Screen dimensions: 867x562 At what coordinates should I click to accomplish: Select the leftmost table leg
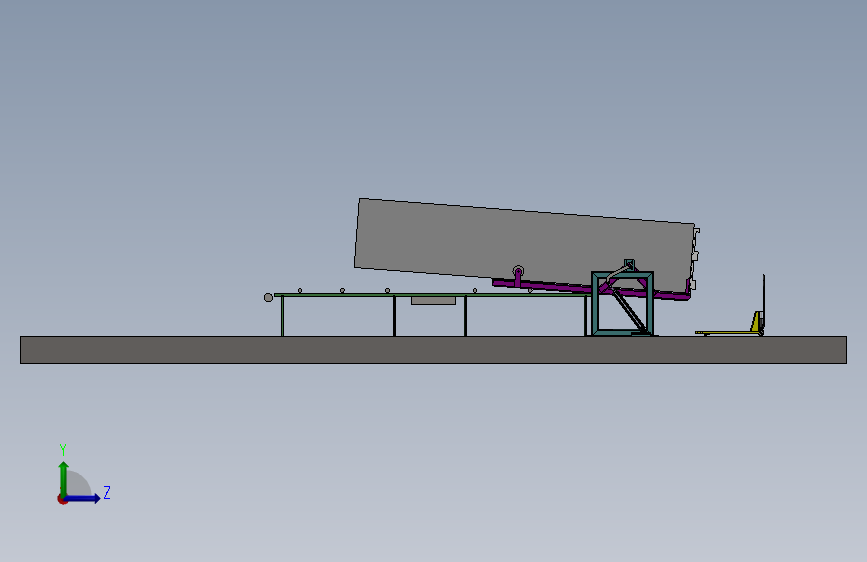(283, 316)
